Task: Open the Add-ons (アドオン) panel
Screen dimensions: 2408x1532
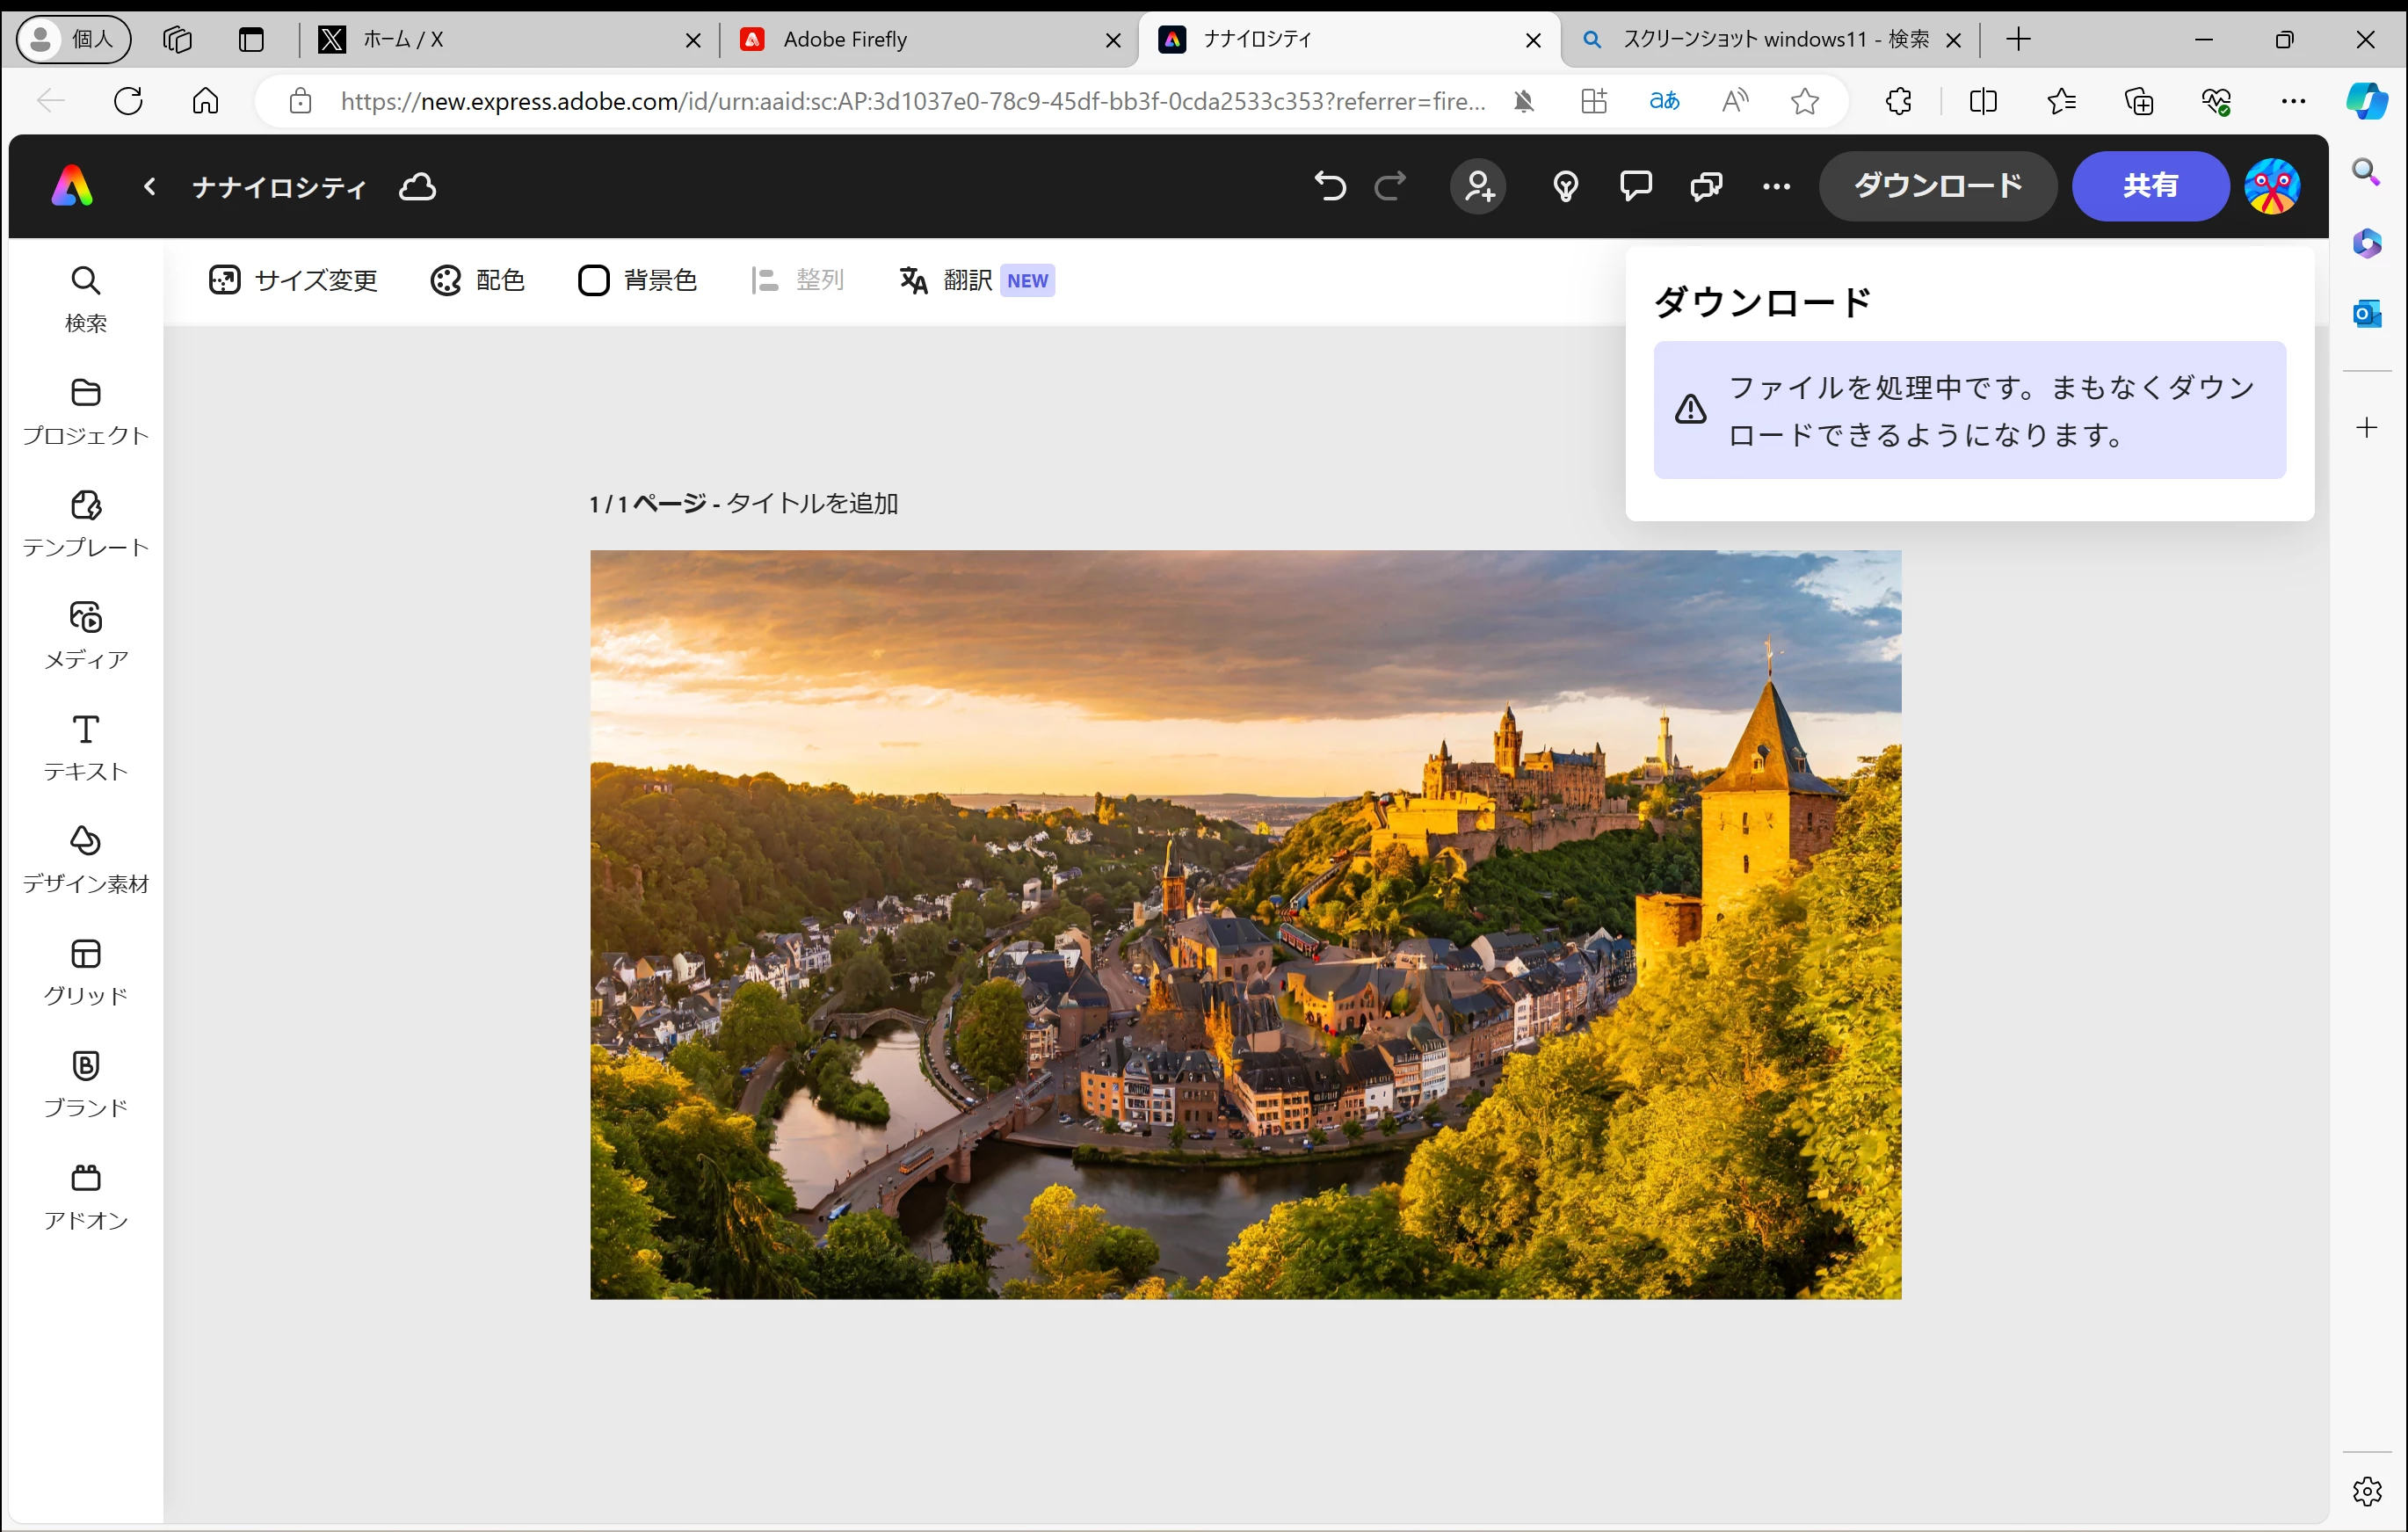Action: 86,1196
